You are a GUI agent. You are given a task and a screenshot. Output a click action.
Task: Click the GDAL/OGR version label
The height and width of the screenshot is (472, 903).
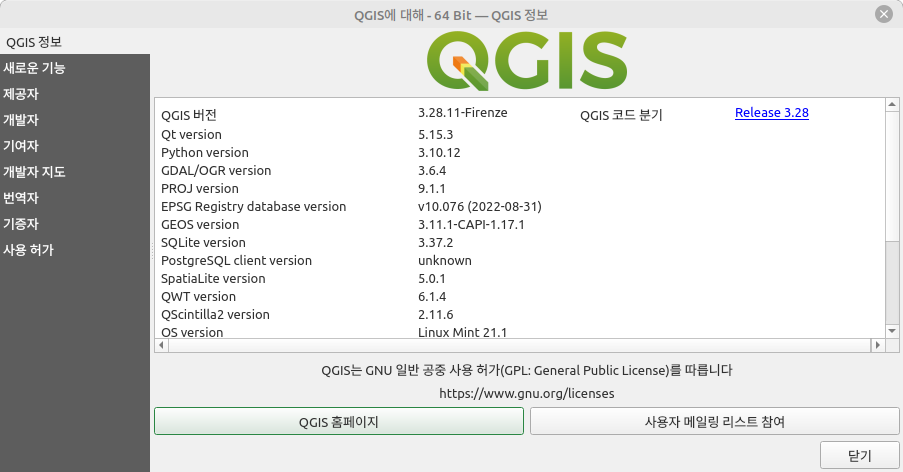[x=216, y=170]
